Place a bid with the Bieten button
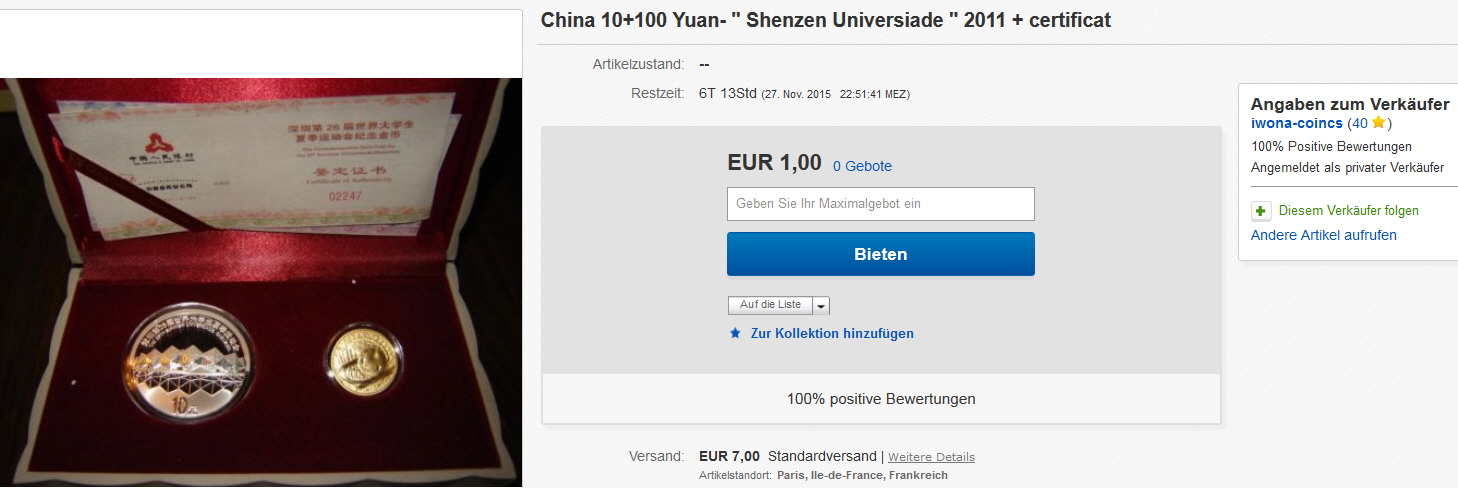 tap(880, 254)
